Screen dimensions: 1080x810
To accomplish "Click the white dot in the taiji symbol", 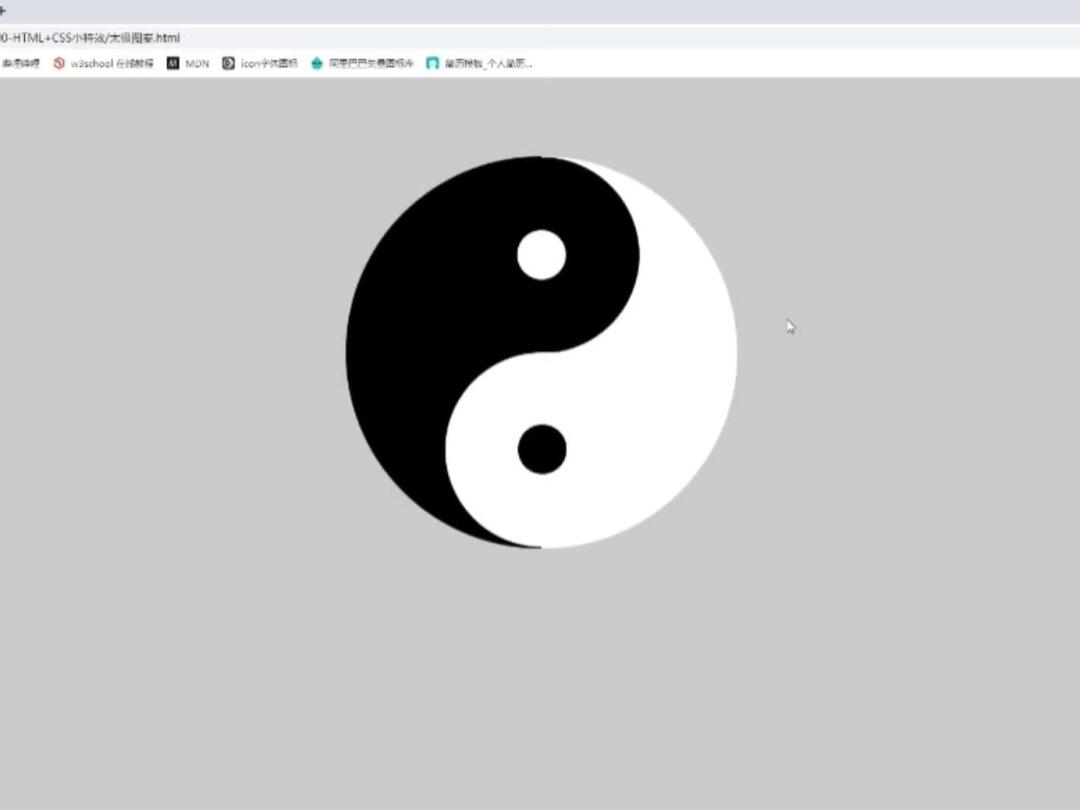I will 541,255.
